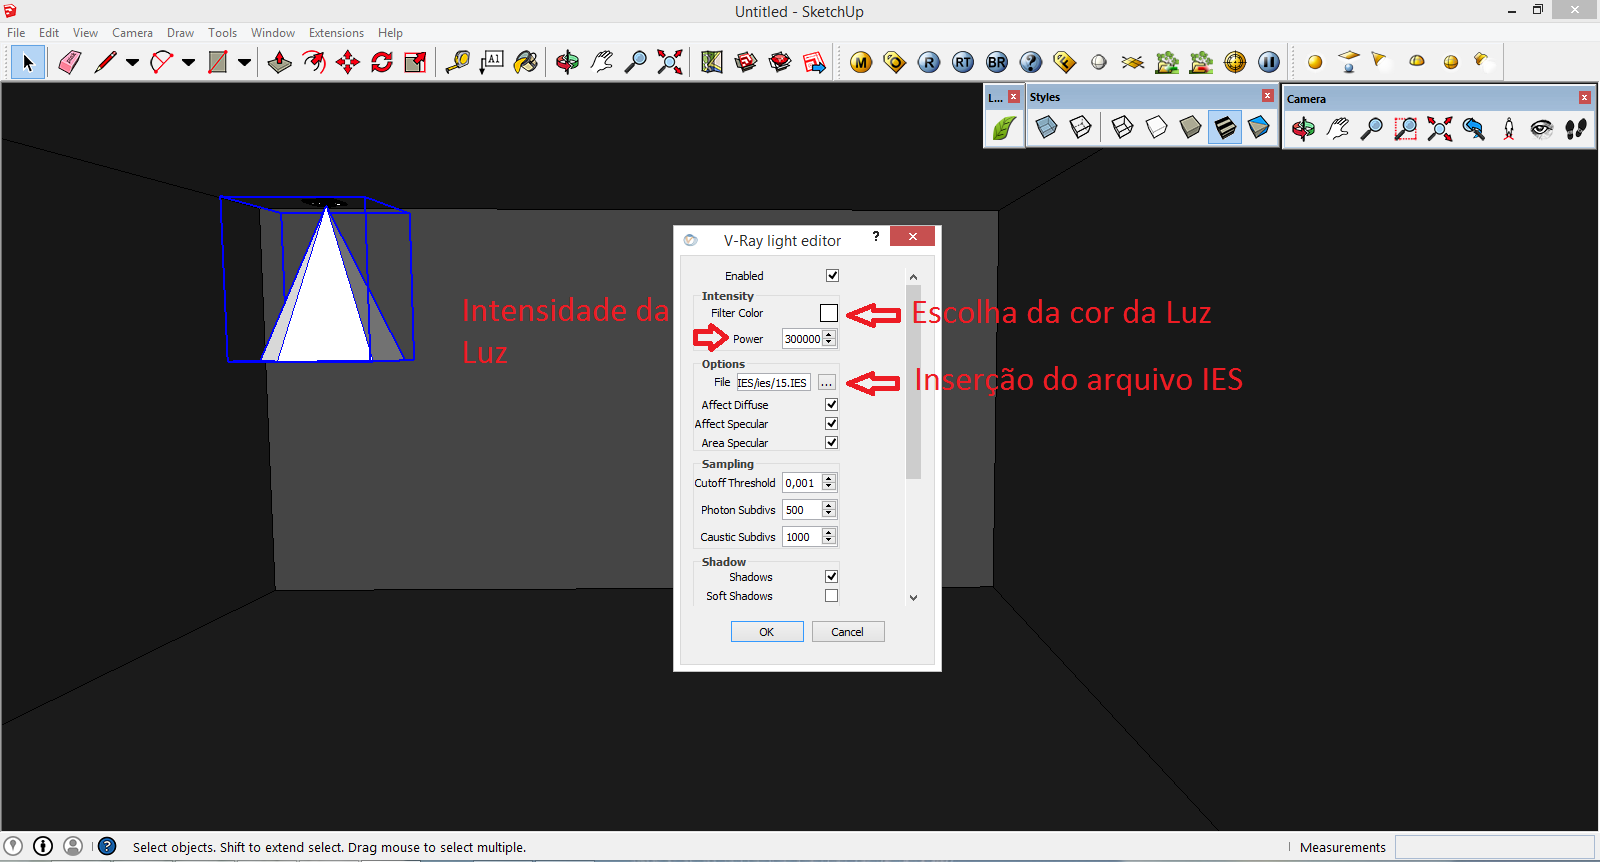
Task: Click the Cutoff Threshold spinner
Action: 829,482
